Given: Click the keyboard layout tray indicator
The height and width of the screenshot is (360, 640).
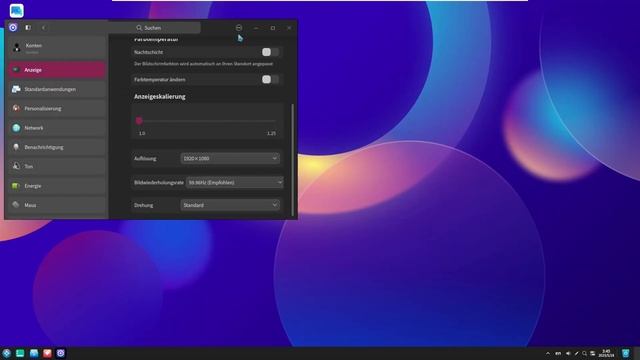Looking at the screenshot, I should (558, 353).
